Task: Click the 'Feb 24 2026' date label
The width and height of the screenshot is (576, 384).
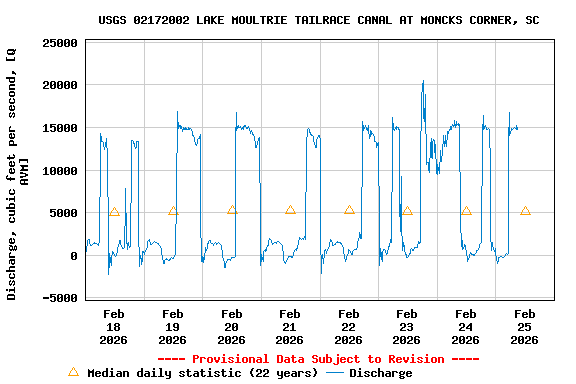Action: coord(465,327)
